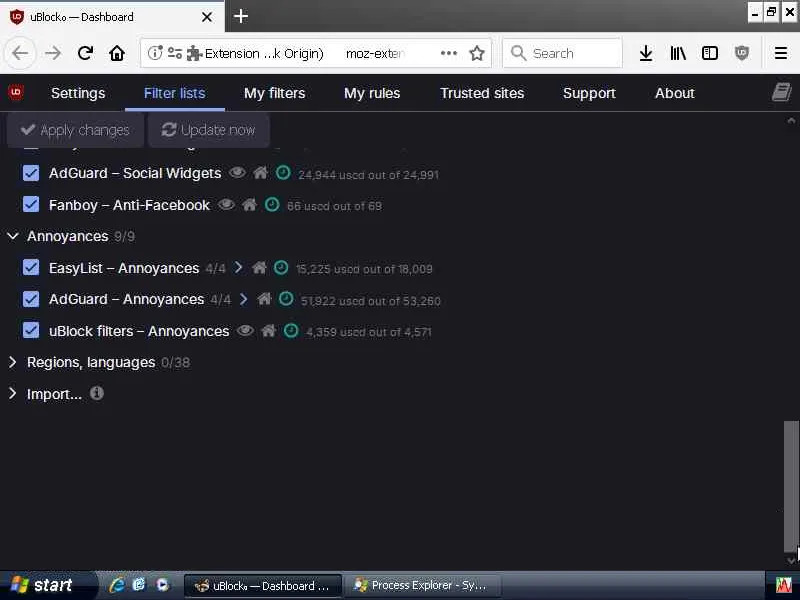Uncheck uBlock filters – Annoyances list
800x600 pixels.
[31, 331]
